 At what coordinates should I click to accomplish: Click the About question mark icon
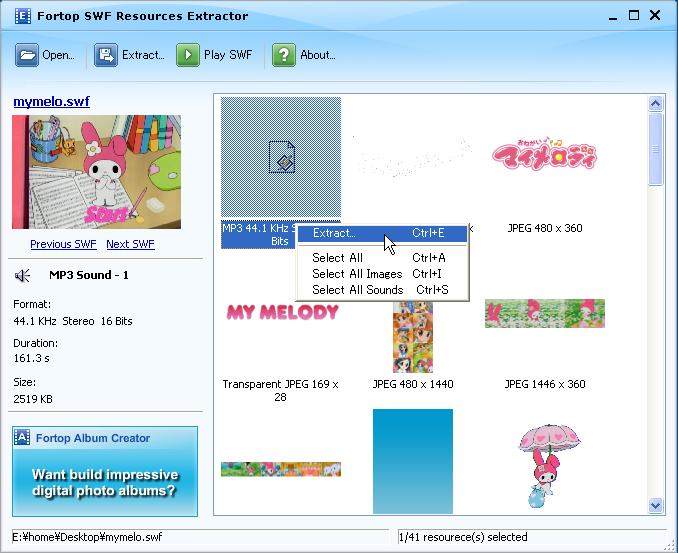tap(284, 55)
